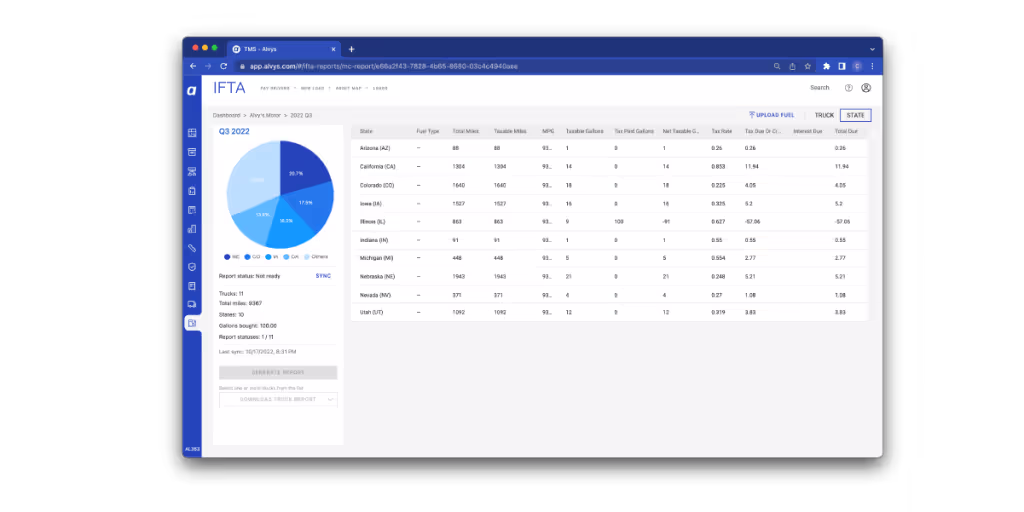The height and width of the screenshot is (512, 1024).
Task: Click the 2022 Q3 breadcrumb
Action: 301,115
